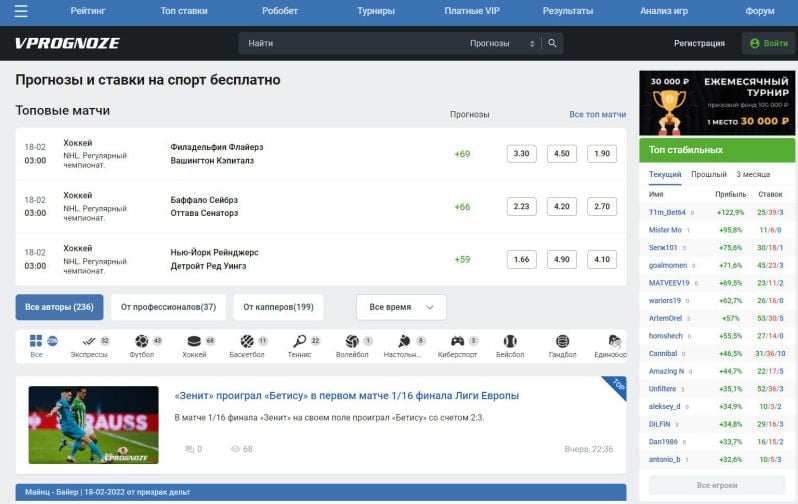Click odds 4.50 for Филадельфия match
Viewport: 798px width, 504px height.
pos(562,154)
